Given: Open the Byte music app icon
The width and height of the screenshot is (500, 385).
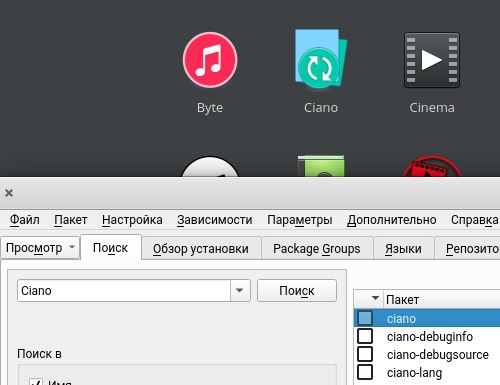Looking at the screenshot, I should 210,60.
